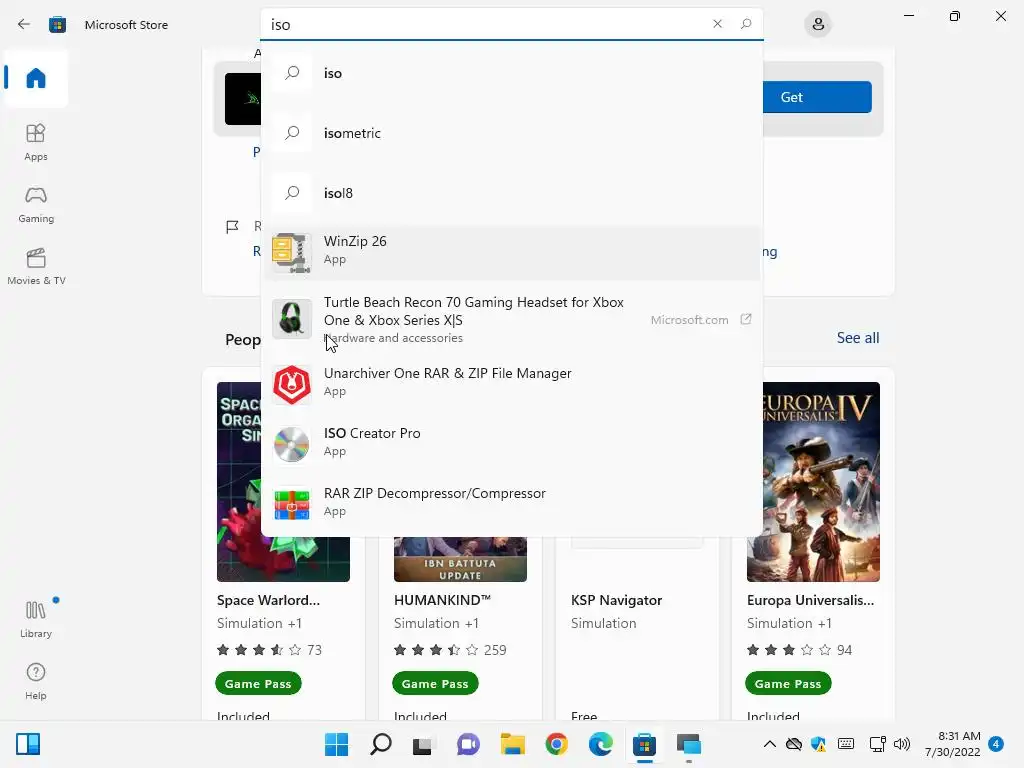Launch Google Chrome from the taskbar
The width and height of the screenshot is (1024, 768).
(x=556, y=744)
